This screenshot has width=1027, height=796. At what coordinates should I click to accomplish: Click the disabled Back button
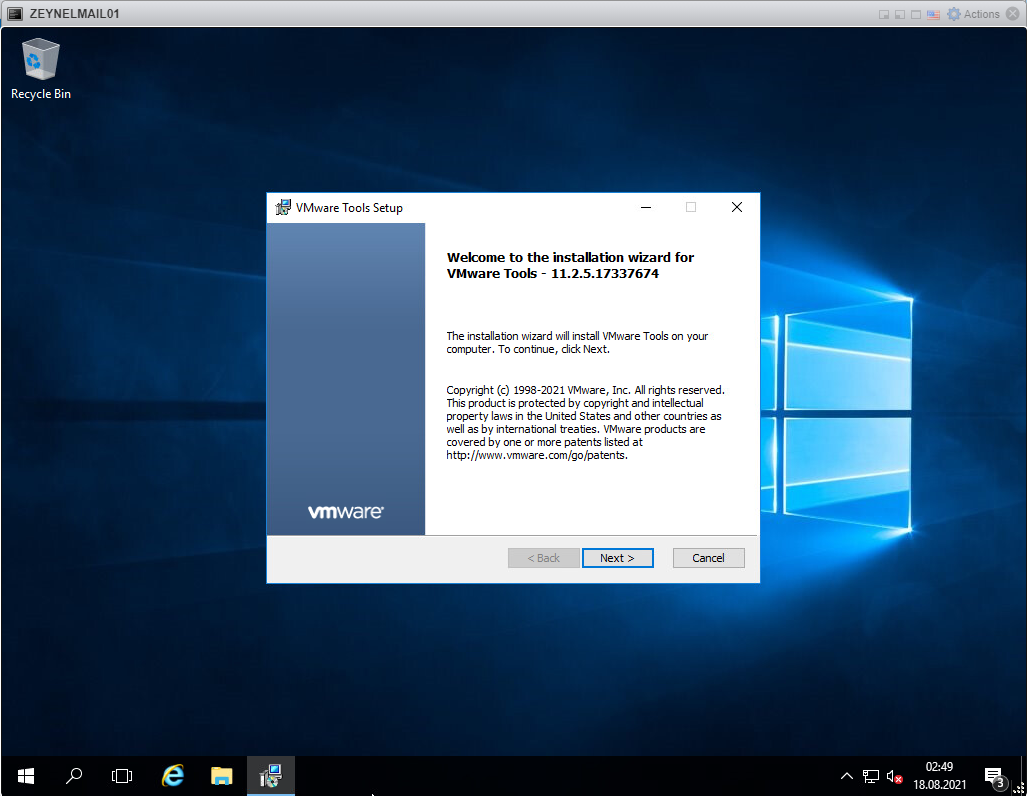[x=544, y=558]
